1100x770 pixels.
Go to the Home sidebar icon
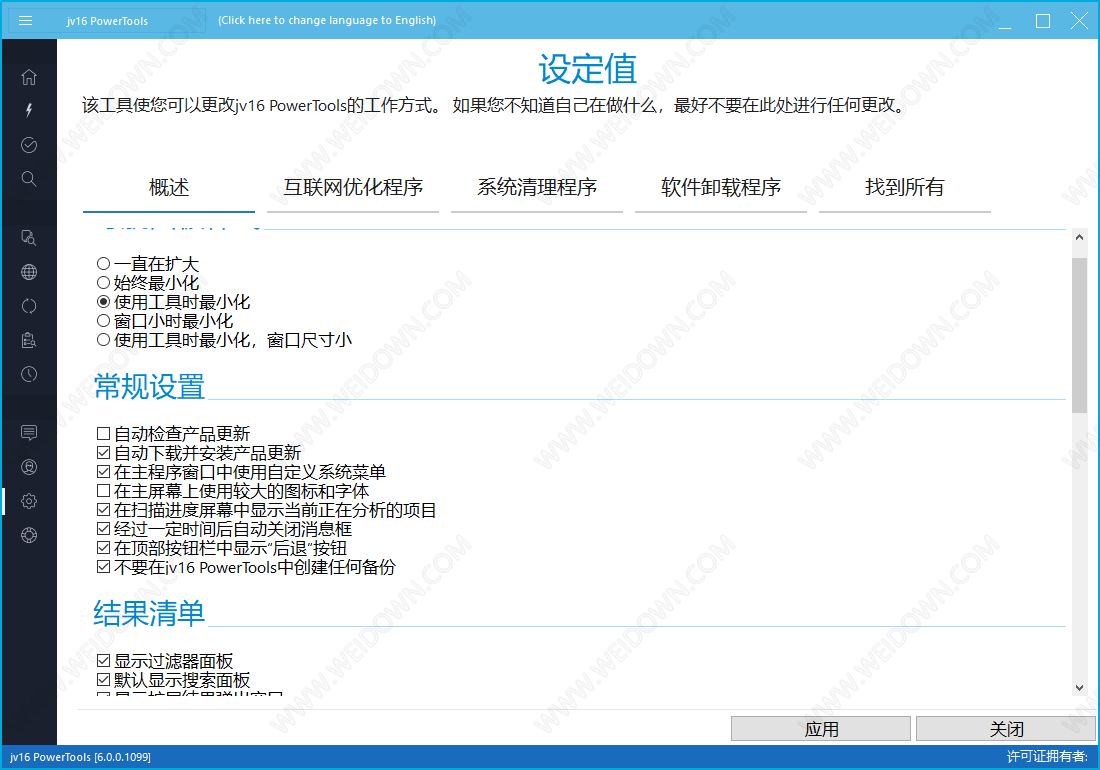click(29, 77)
